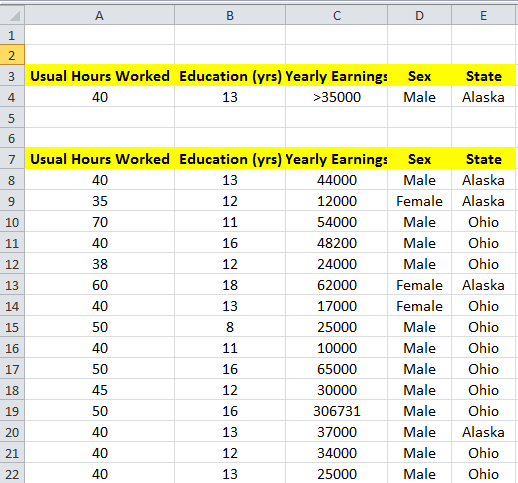Select hours cell 45 in row 18
The image size is (518, 483).
click(x=99, y=390)
